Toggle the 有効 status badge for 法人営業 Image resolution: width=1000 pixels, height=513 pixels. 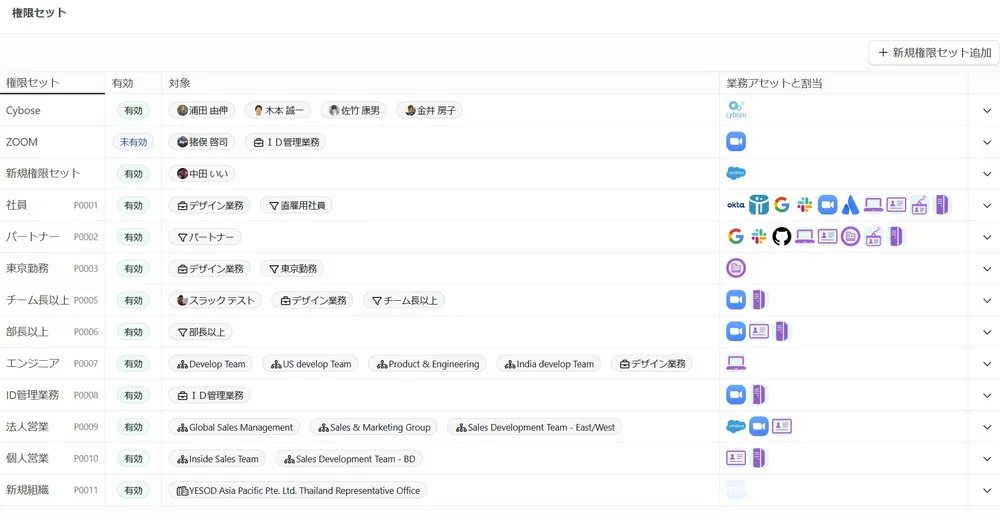click(x=133, y=427)
